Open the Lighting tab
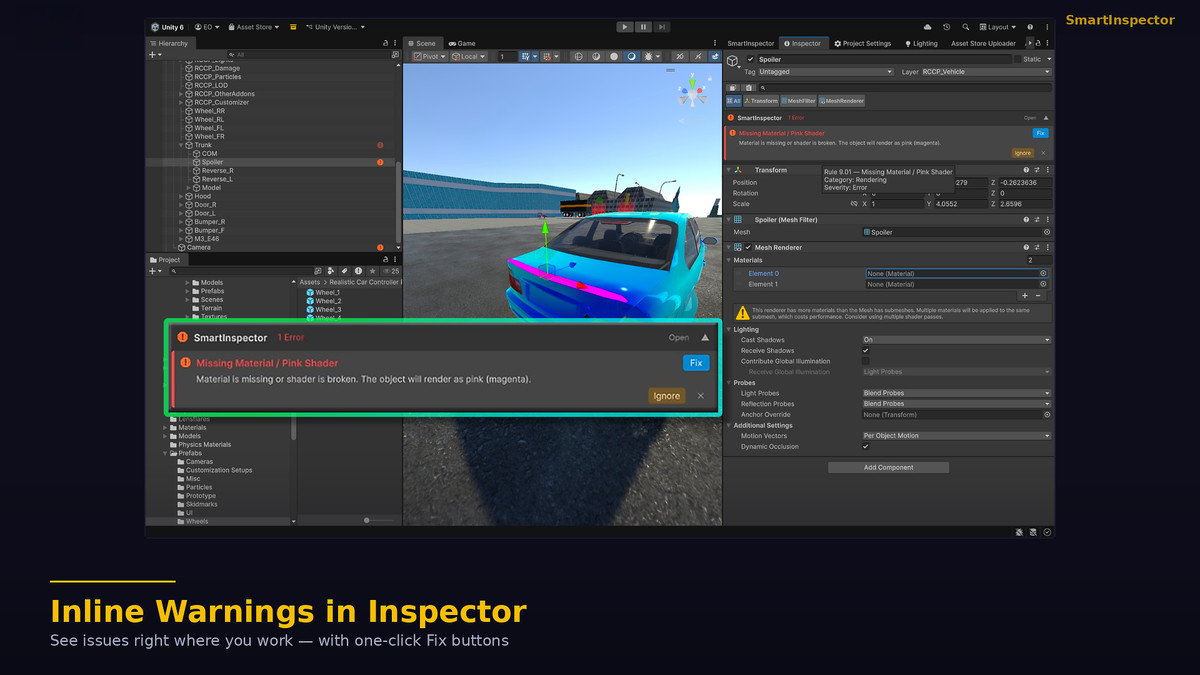 click(x=921, y=43)
